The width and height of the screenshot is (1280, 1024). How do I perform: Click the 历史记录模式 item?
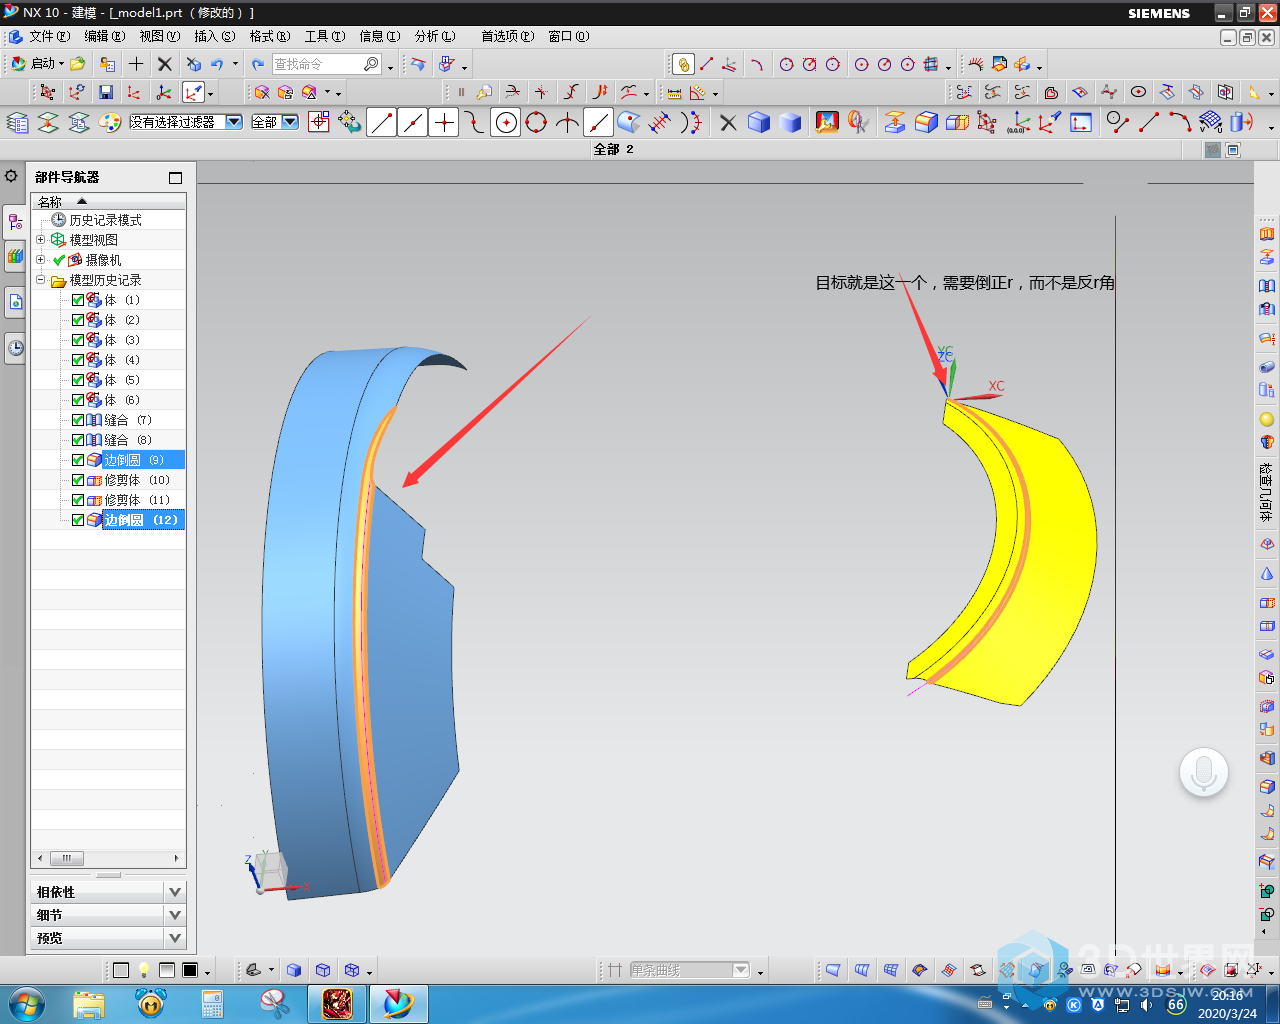click(x=105, y=220)
